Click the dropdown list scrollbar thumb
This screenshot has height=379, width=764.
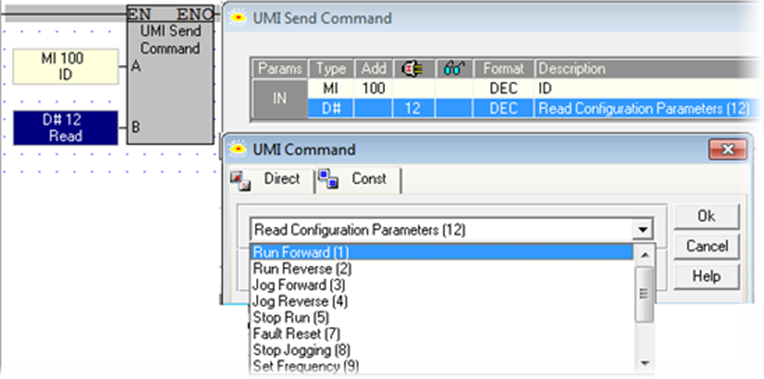pyautogui.click(x=645, y=294)
